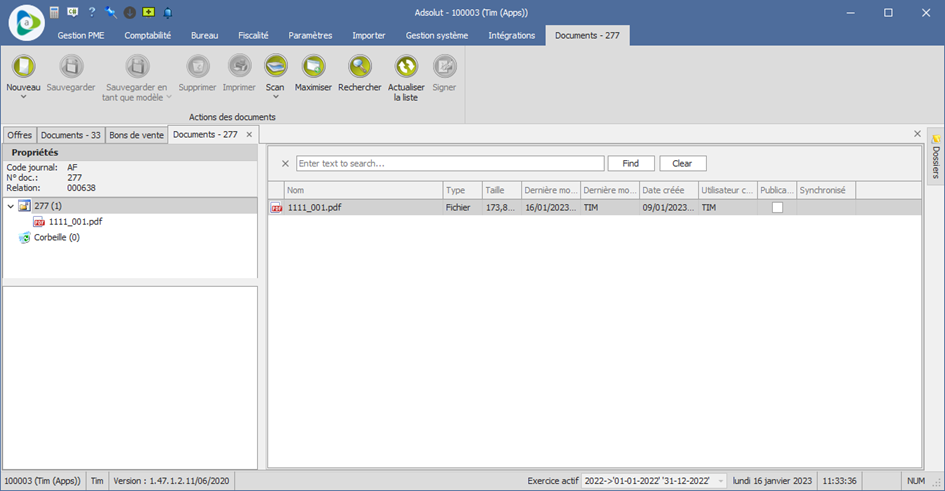Viewport: 945px width, 491px height.
Task: Click the Supprimer icon
Action: click(x=198, y=66)
